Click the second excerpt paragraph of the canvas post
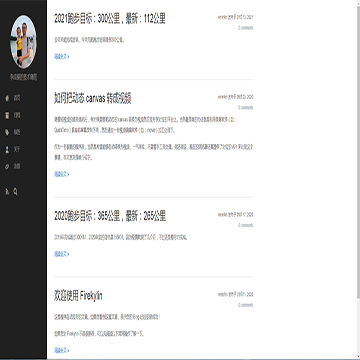The image size is (360, 360). 154,152
